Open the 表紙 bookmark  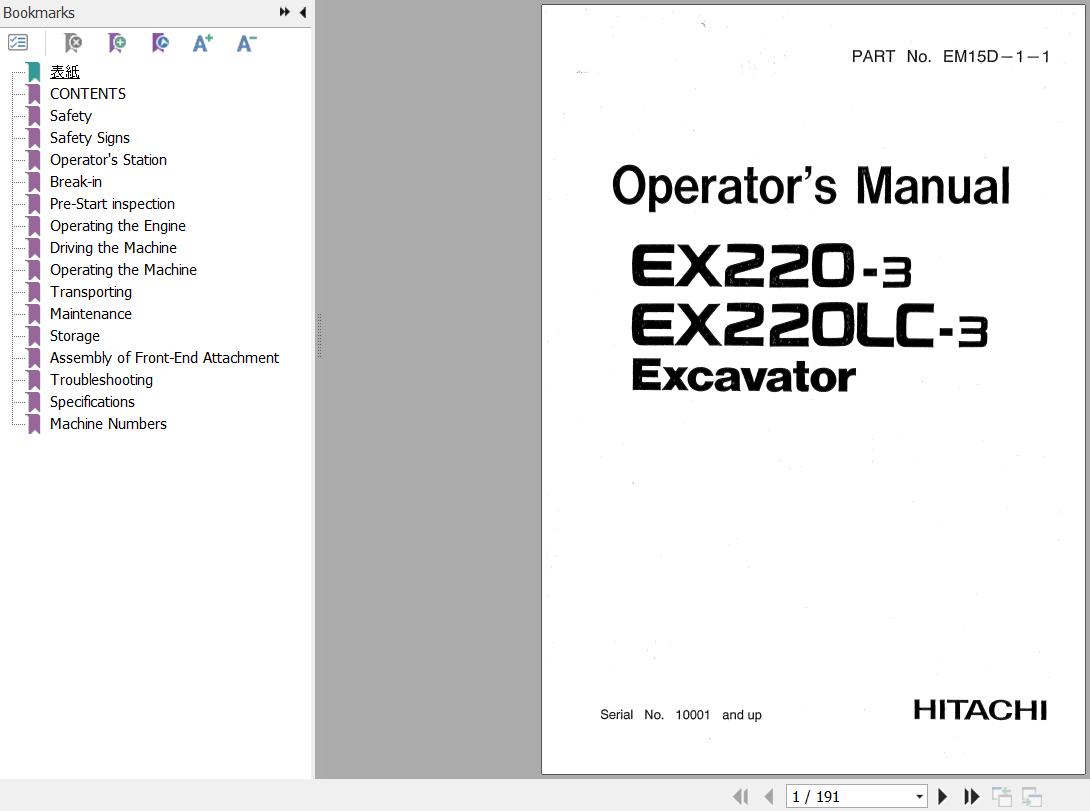tap(65, 72)
